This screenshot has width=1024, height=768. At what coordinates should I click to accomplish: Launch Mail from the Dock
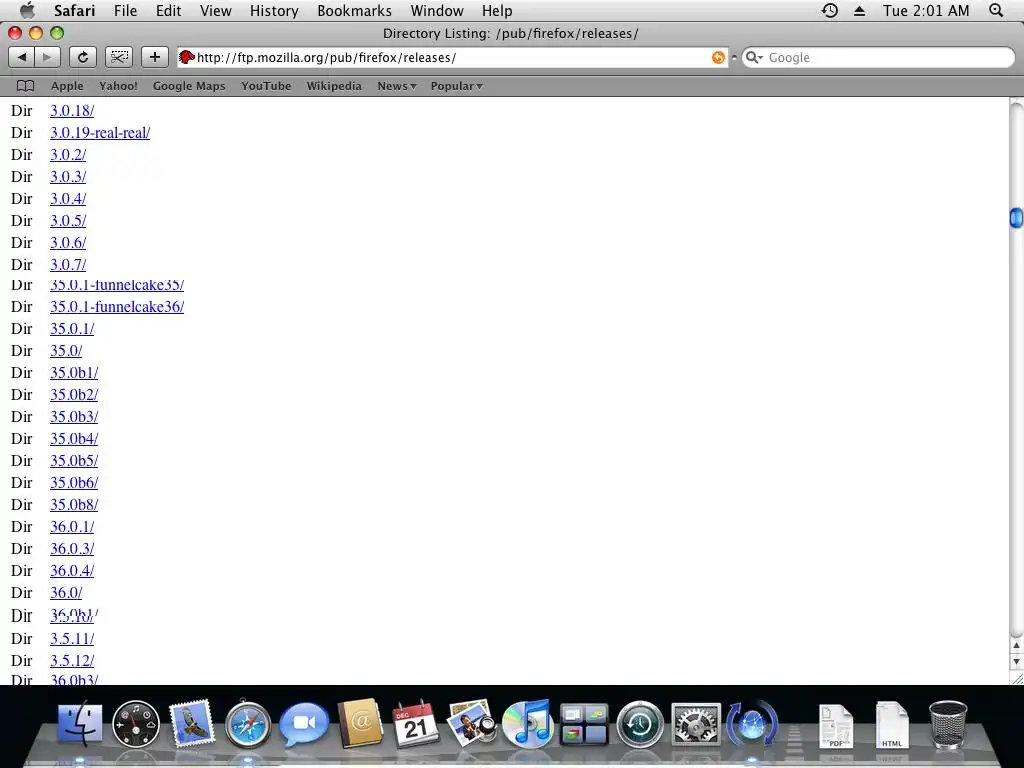click(192, 724)
